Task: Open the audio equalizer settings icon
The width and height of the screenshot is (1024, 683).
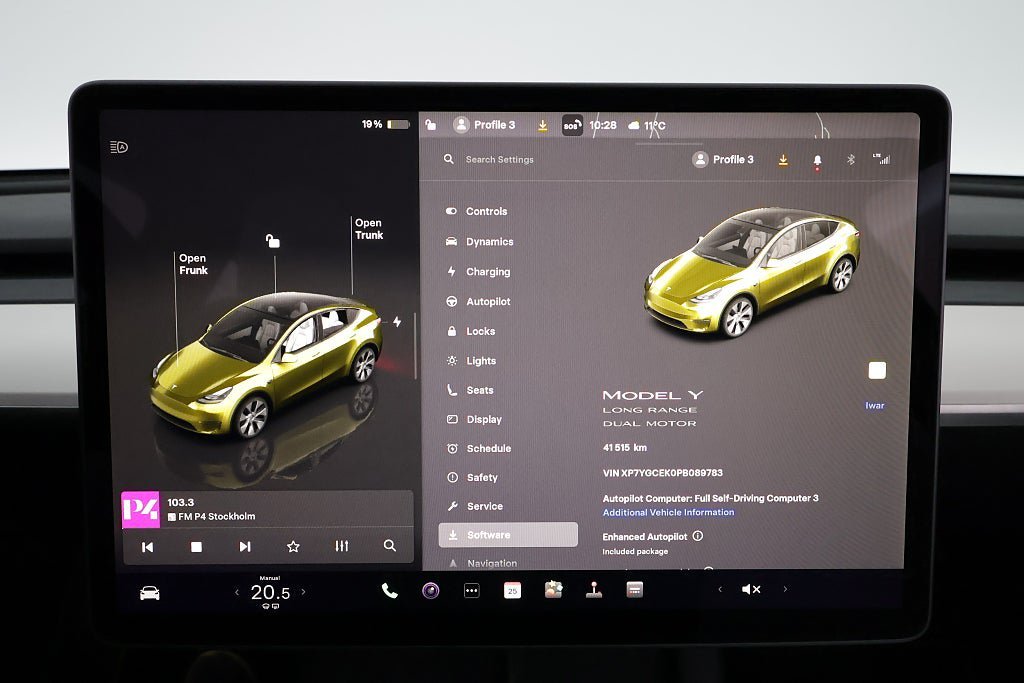Action: [x=342, y=546]
